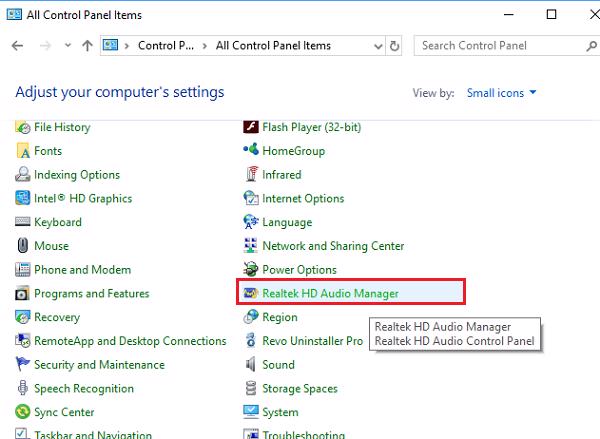
Task: Click the Security and Maintenance flag icon
Action: (x=23, y=364)
